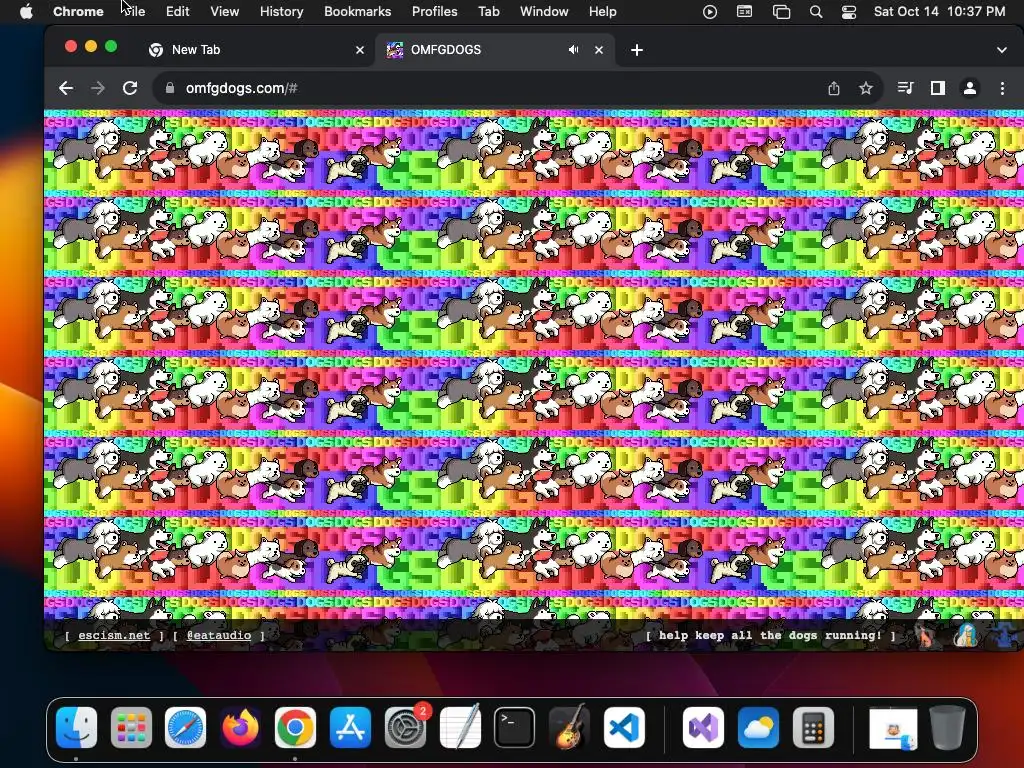
Task: Click help keep all the dogs running
Action: 770,635
